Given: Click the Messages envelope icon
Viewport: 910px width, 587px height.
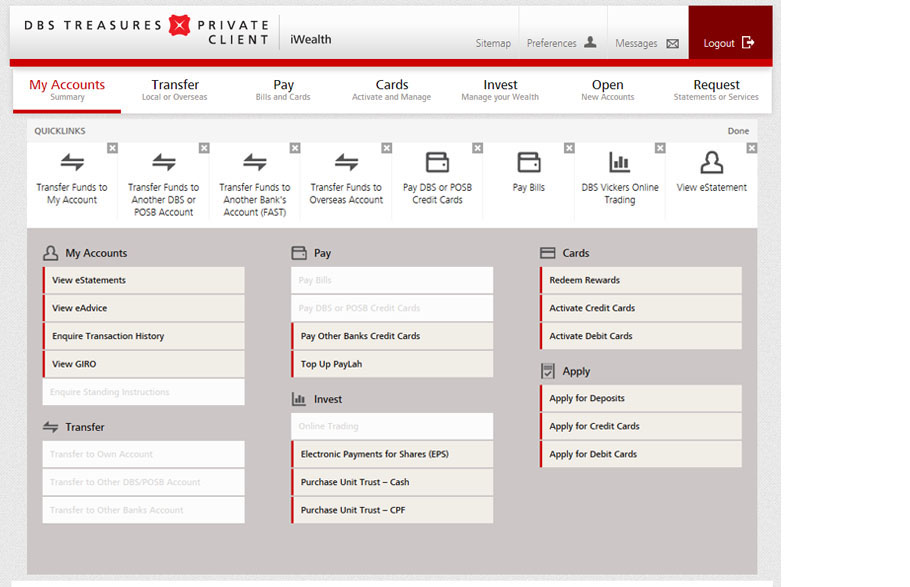Looking at the screenshot, I should [x=673, y=44].
